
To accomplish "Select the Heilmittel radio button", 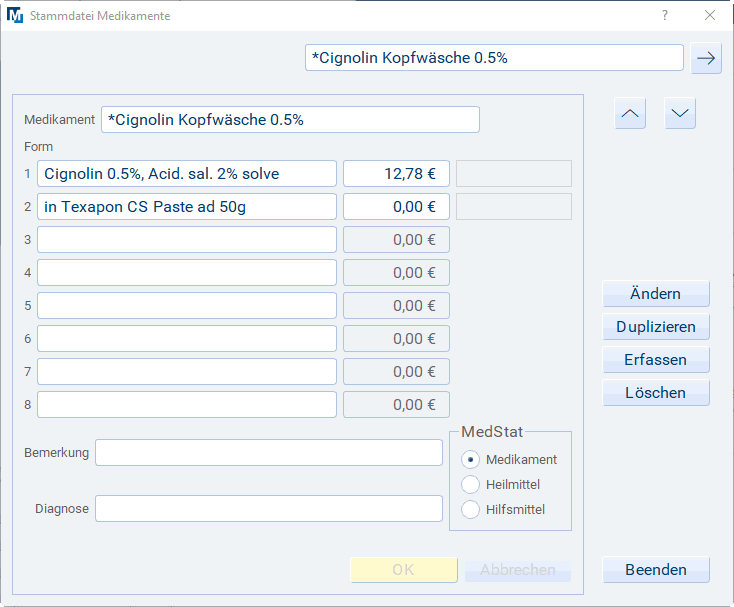I will (x=470, y=484).
